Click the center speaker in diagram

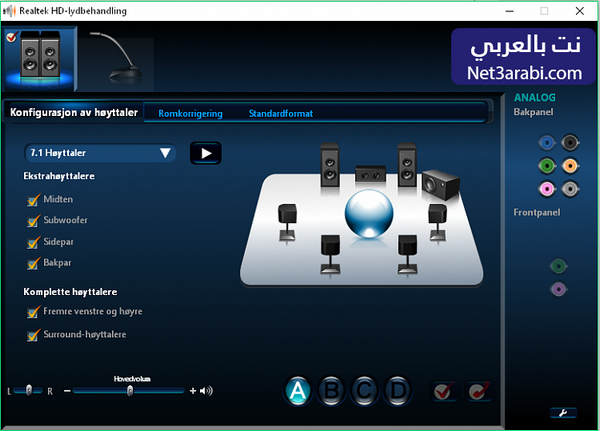tap(370, 174)
